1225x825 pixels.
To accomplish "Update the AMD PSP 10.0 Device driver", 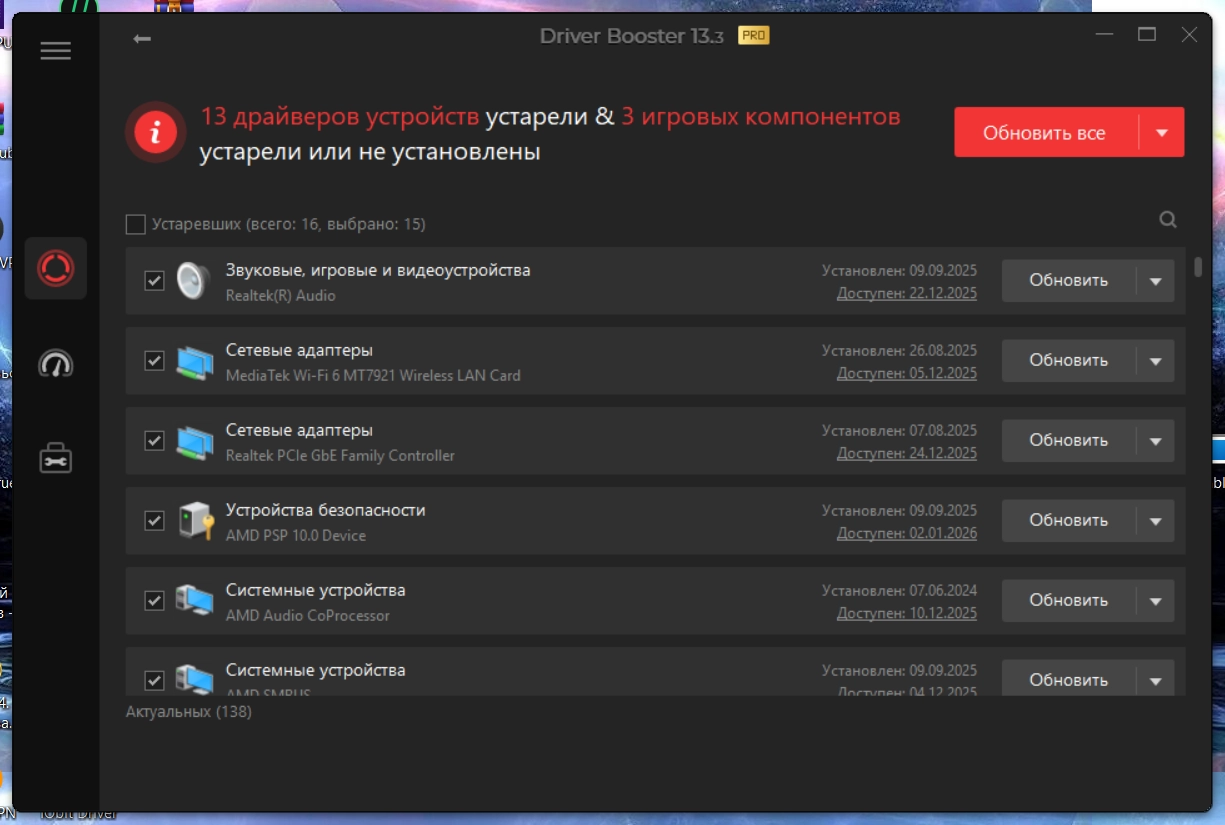I will (x=1068, y=521).
